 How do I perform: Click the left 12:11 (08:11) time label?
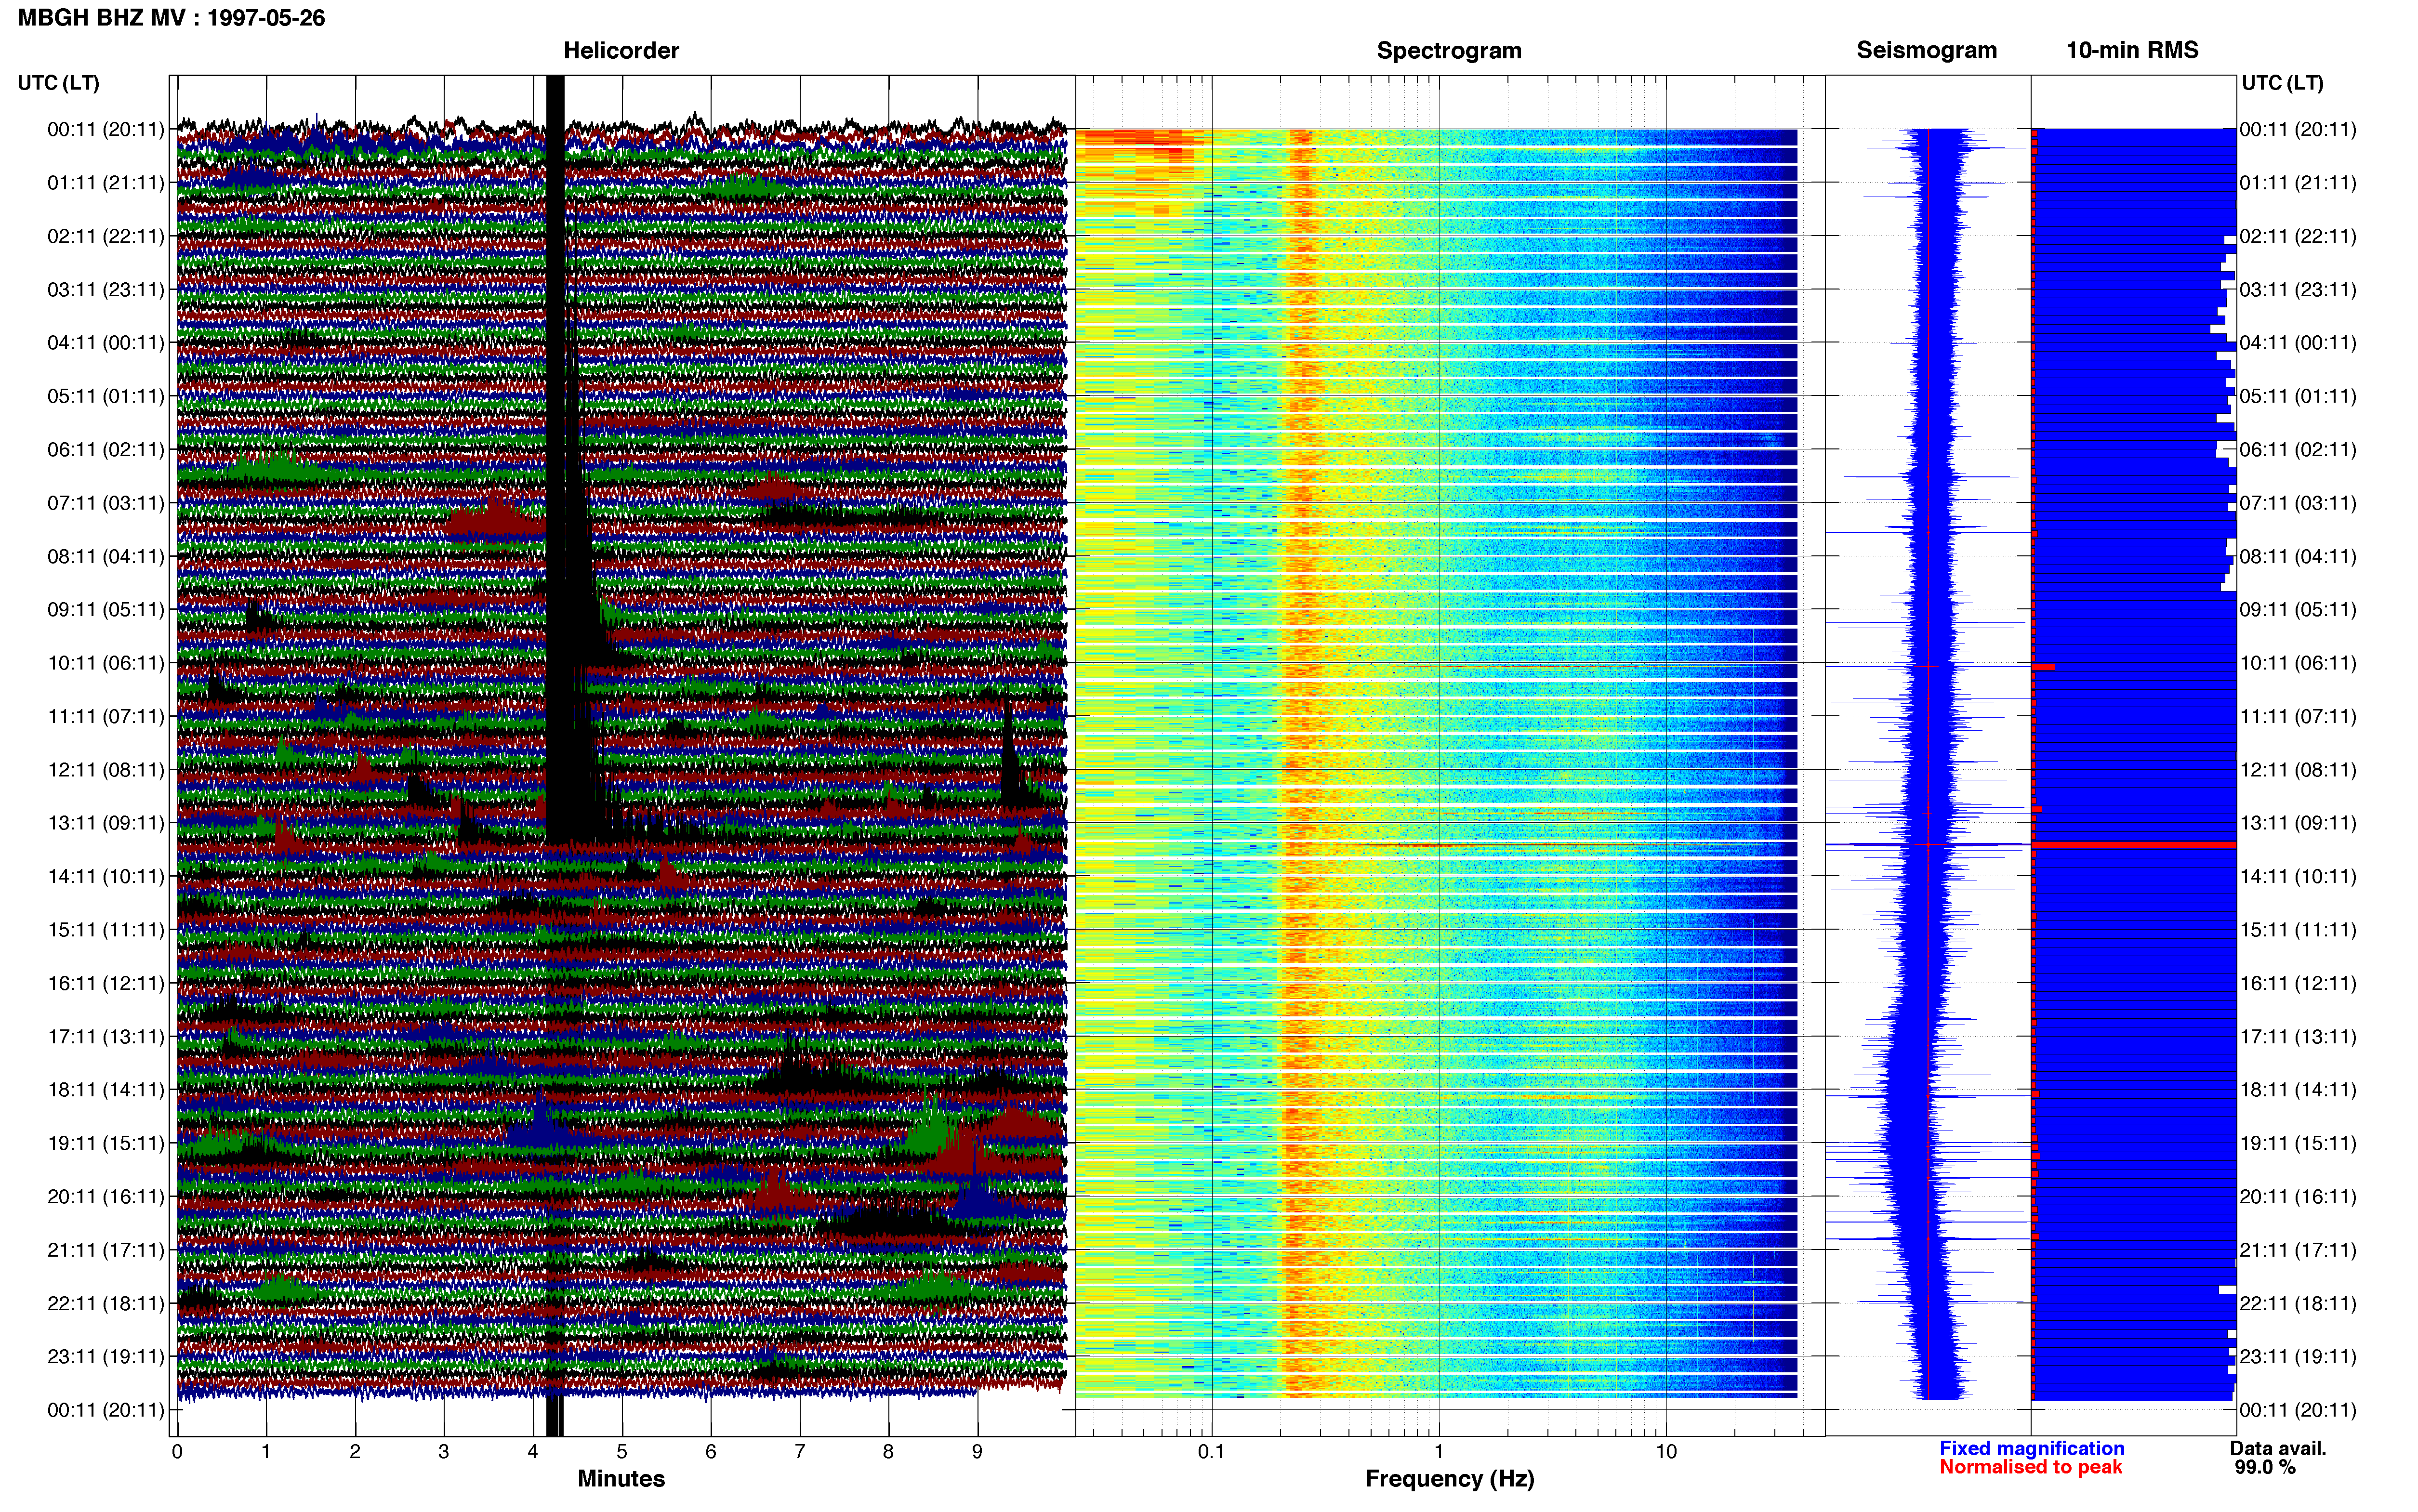tap(106, 770)
